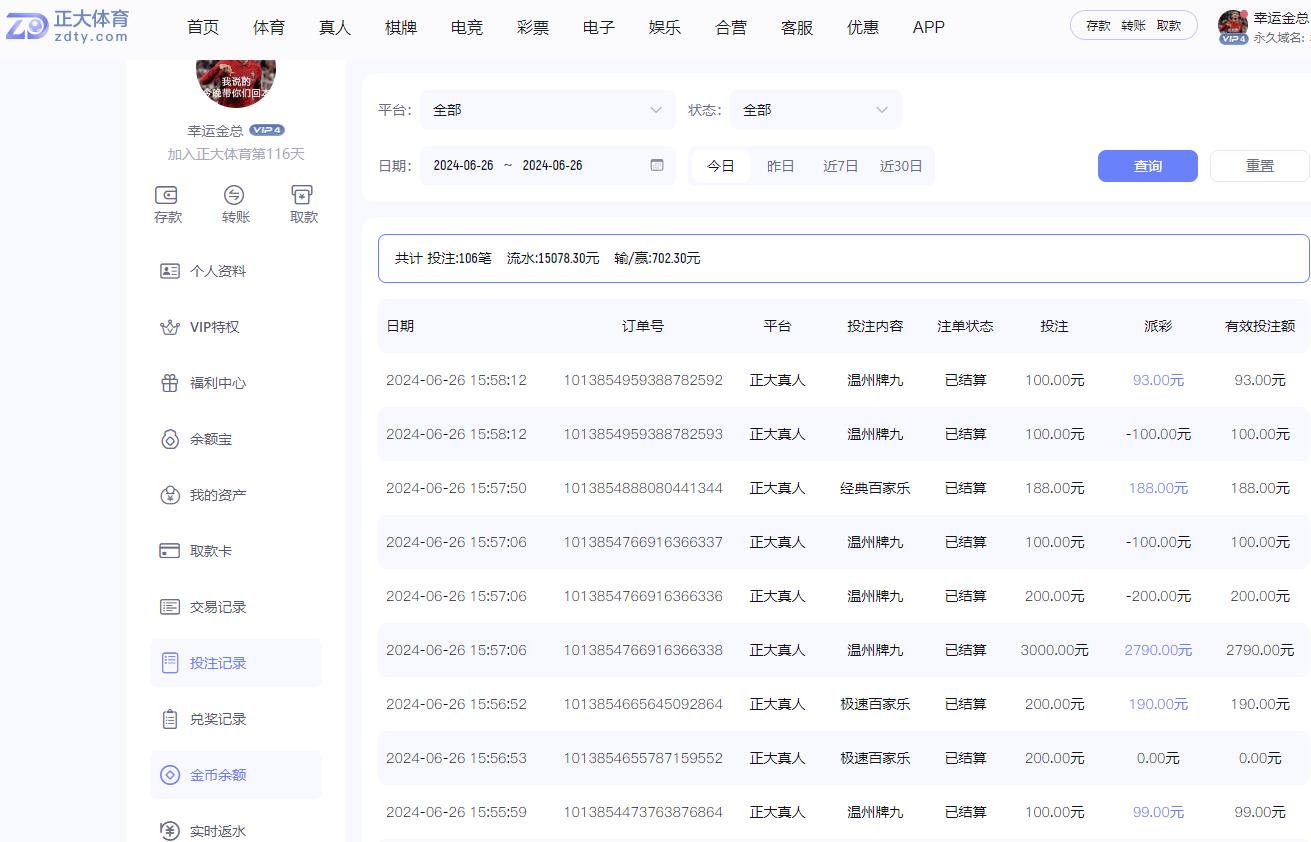Screen dimensions: 1311x842
Task: Open VIP特权 privileges via its crown icon
Action: [x=171, y=326]
